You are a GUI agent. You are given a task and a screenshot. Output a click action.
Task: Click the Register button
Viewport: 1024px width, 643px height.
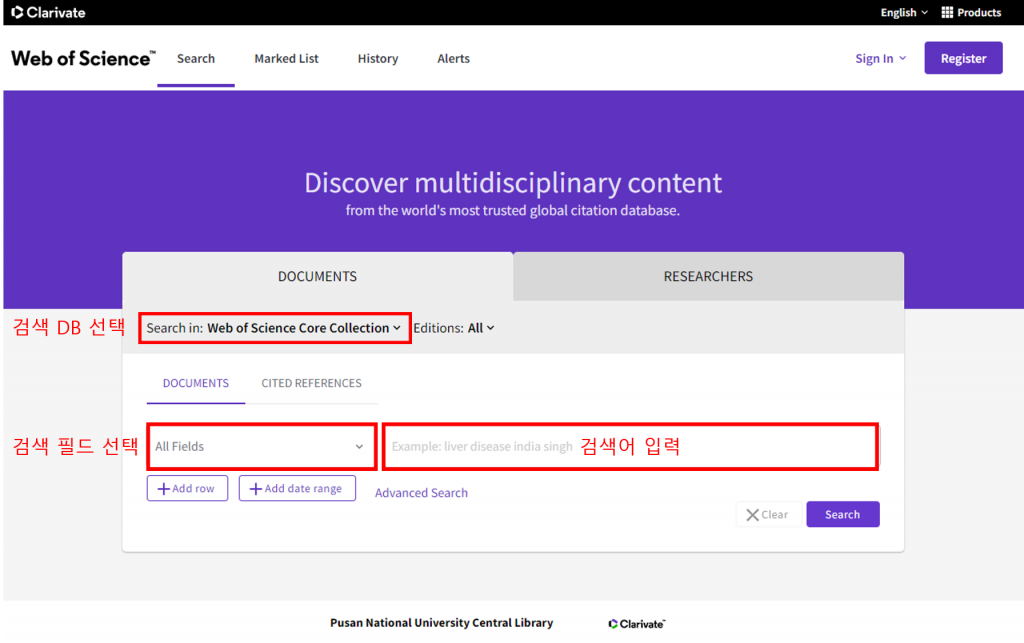[963, 58]
